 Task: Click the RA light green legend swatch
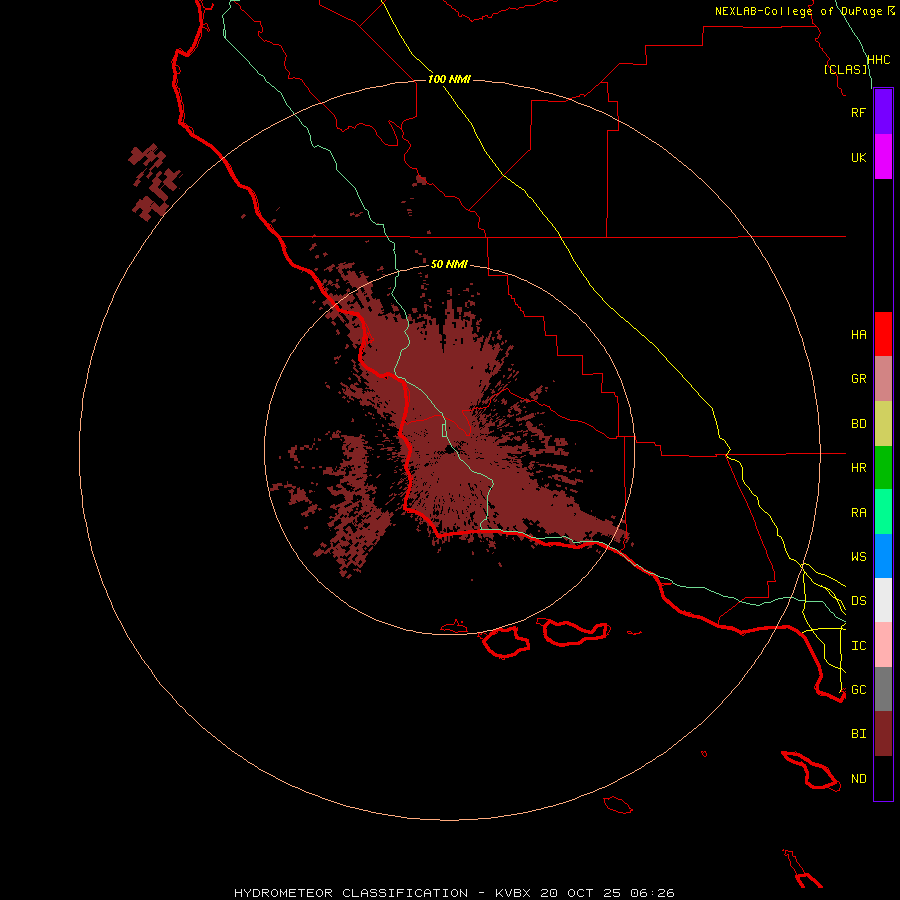(x=883, y=512)
